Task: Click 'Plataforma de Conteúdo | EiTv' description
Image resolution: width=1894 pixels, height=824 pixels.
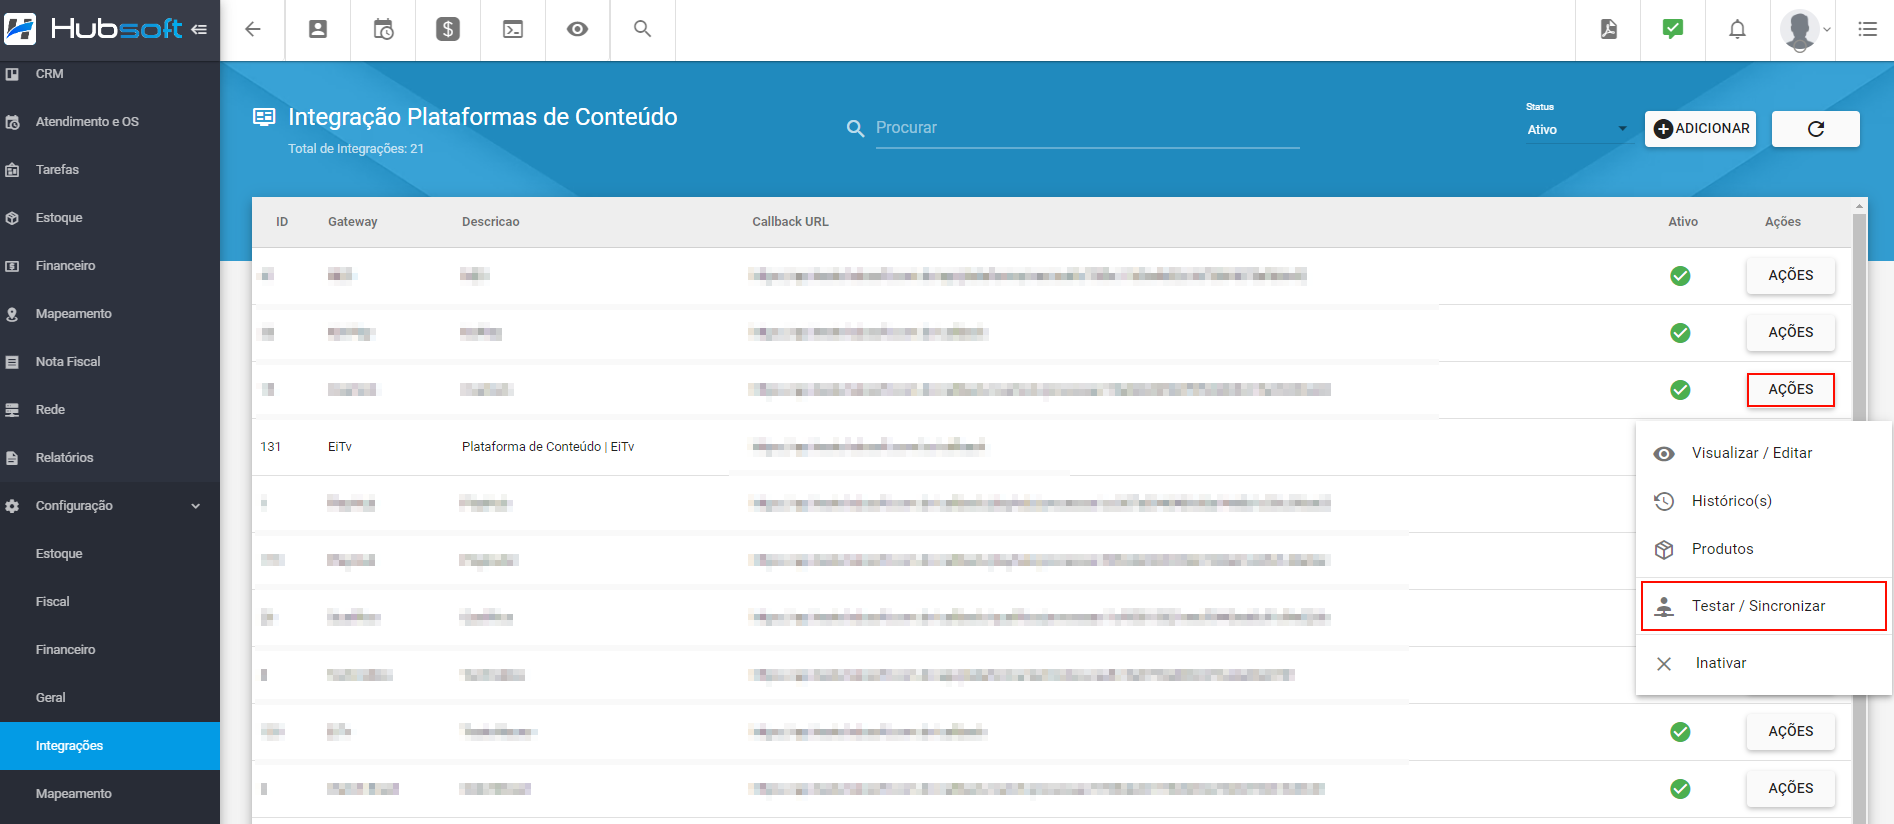Action: 548,447
